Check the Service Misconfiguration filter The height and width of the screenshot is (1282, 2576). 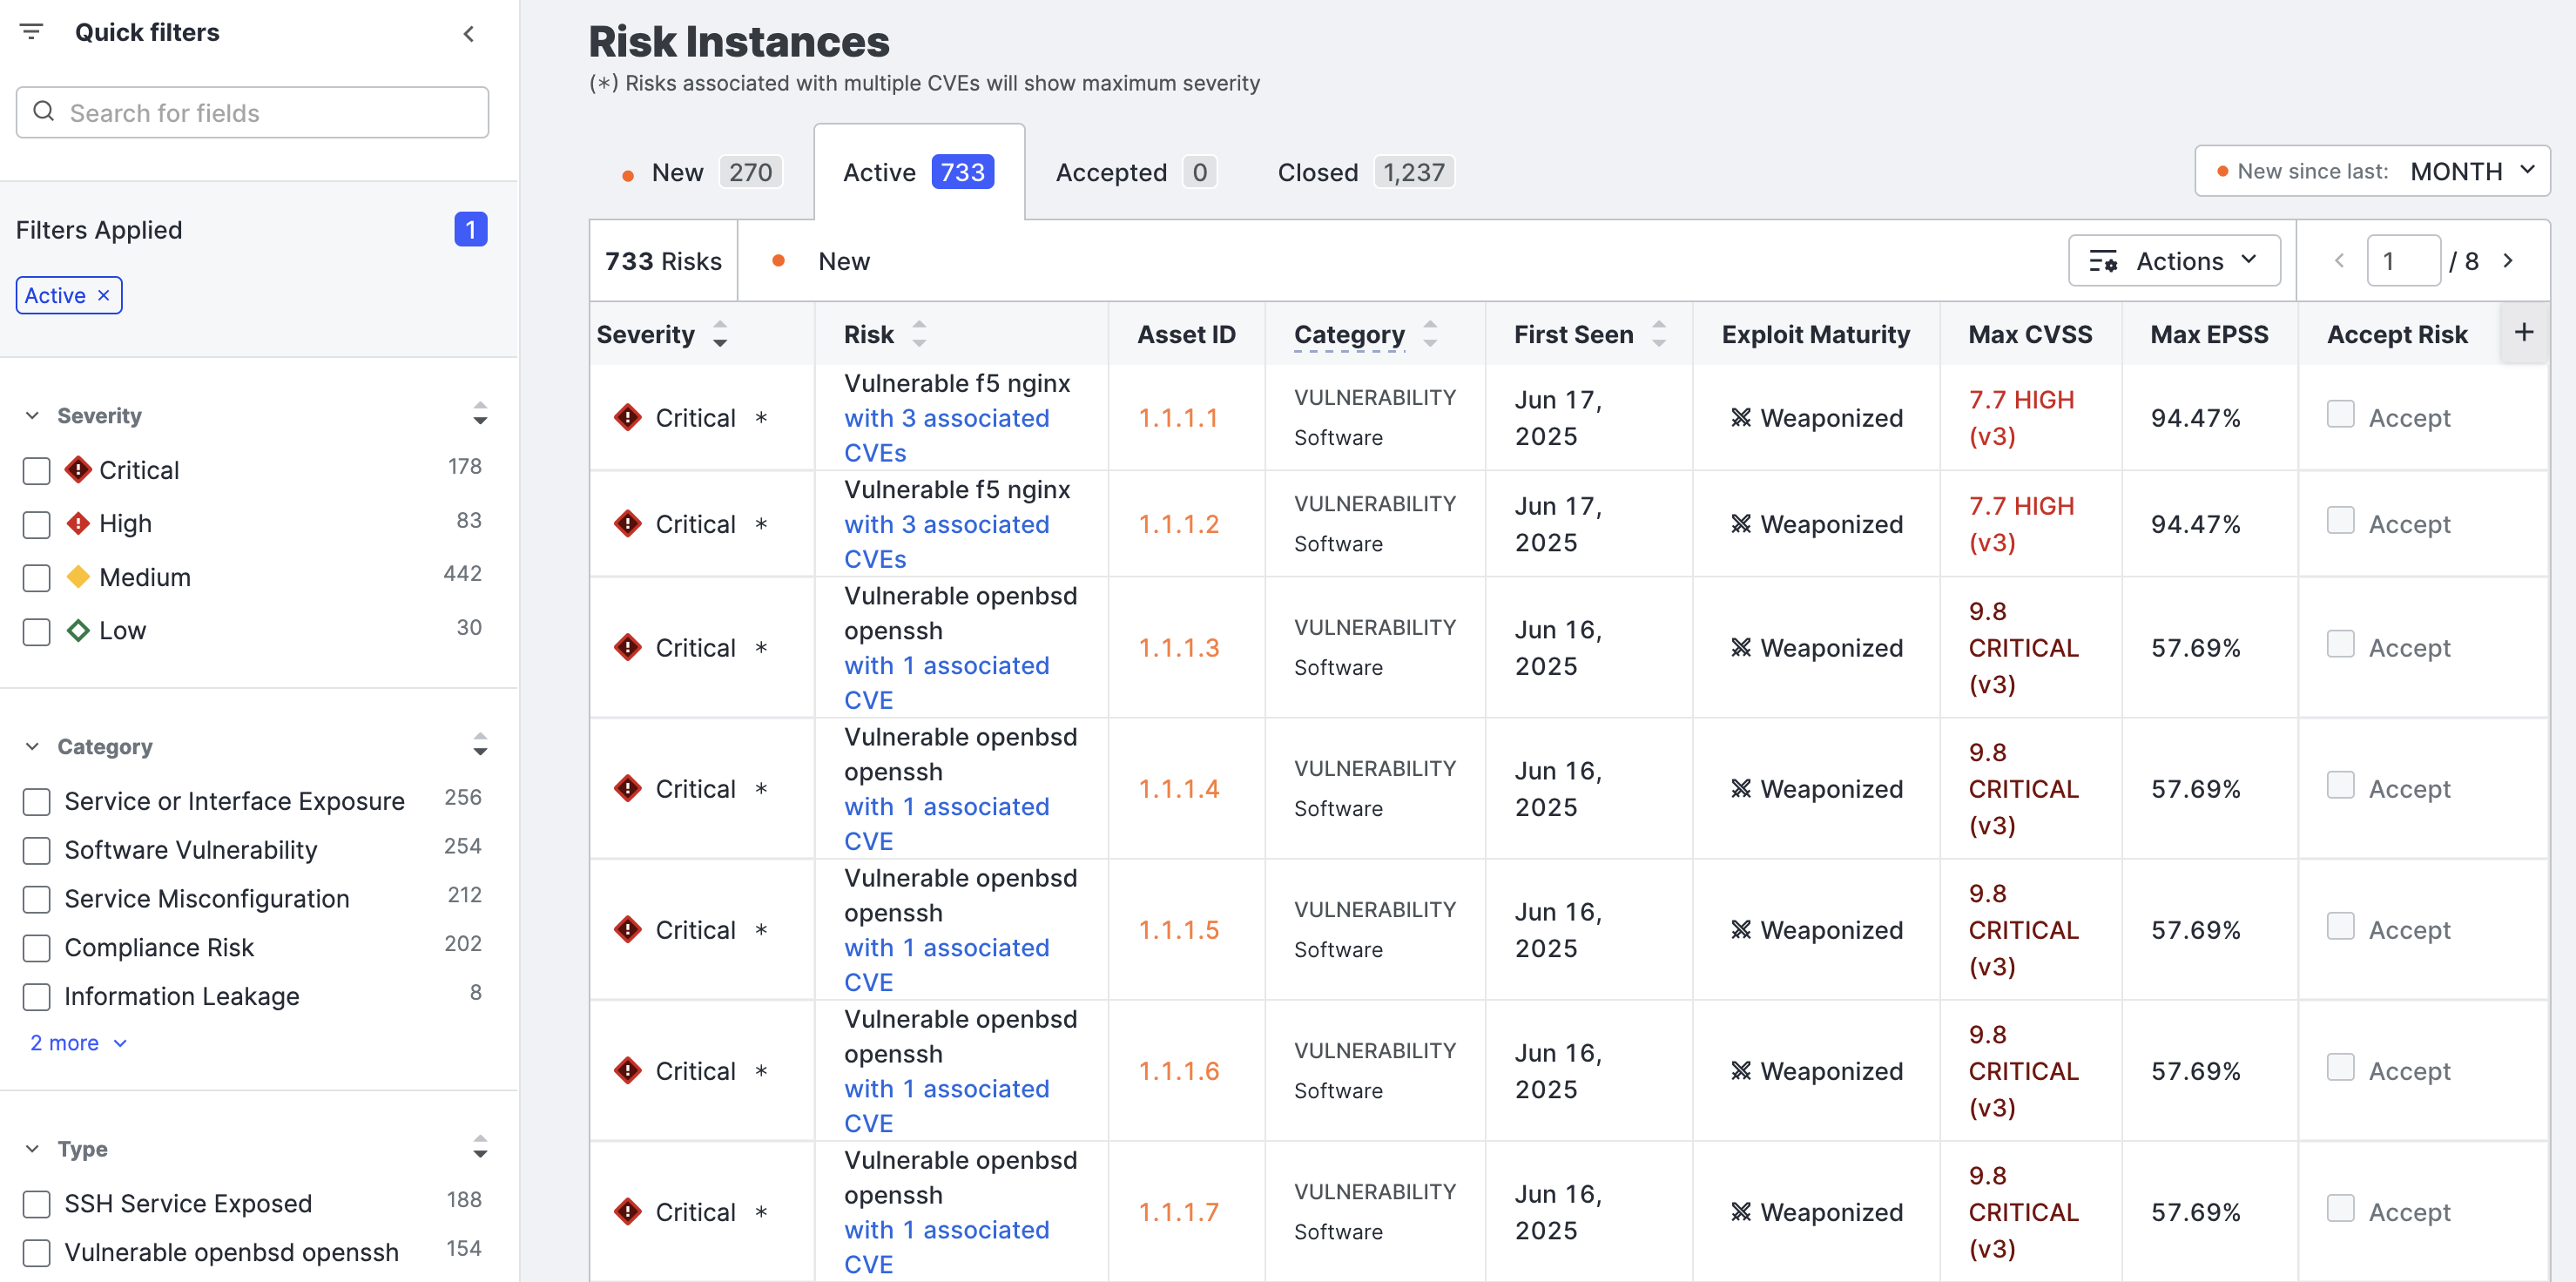coord(37,900)
